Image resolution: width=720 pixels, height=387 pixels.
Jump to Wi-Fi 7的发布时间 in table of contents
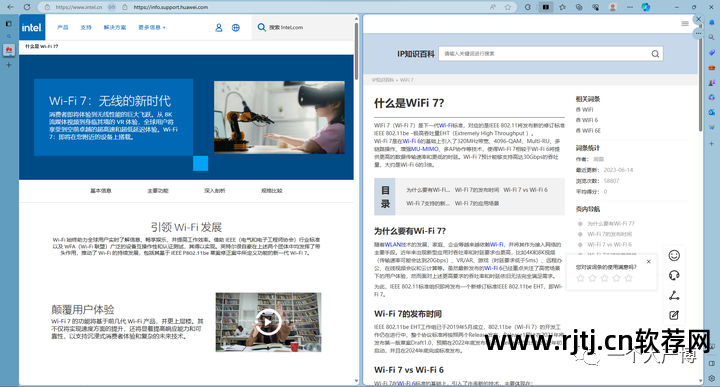(x=477, y=190)
